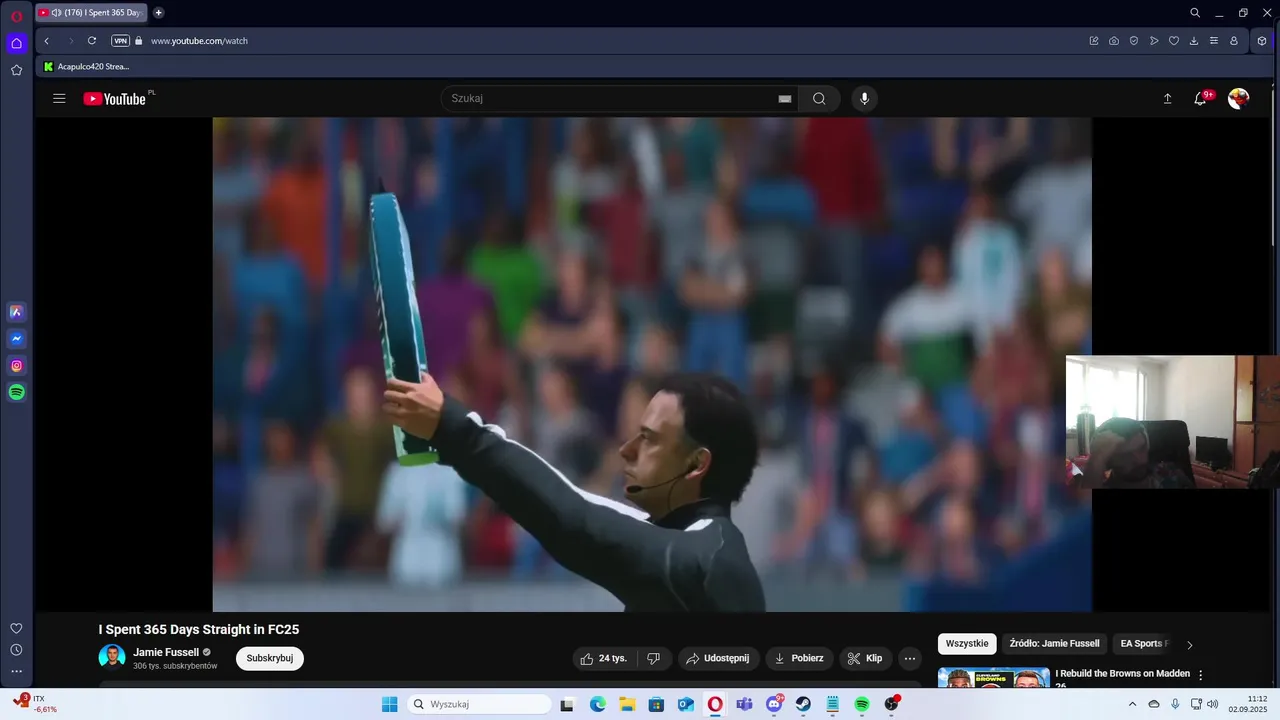
Task: Open Jamie Fussell channel avatar
Action: pyautogui.click(x=112, y=657)
